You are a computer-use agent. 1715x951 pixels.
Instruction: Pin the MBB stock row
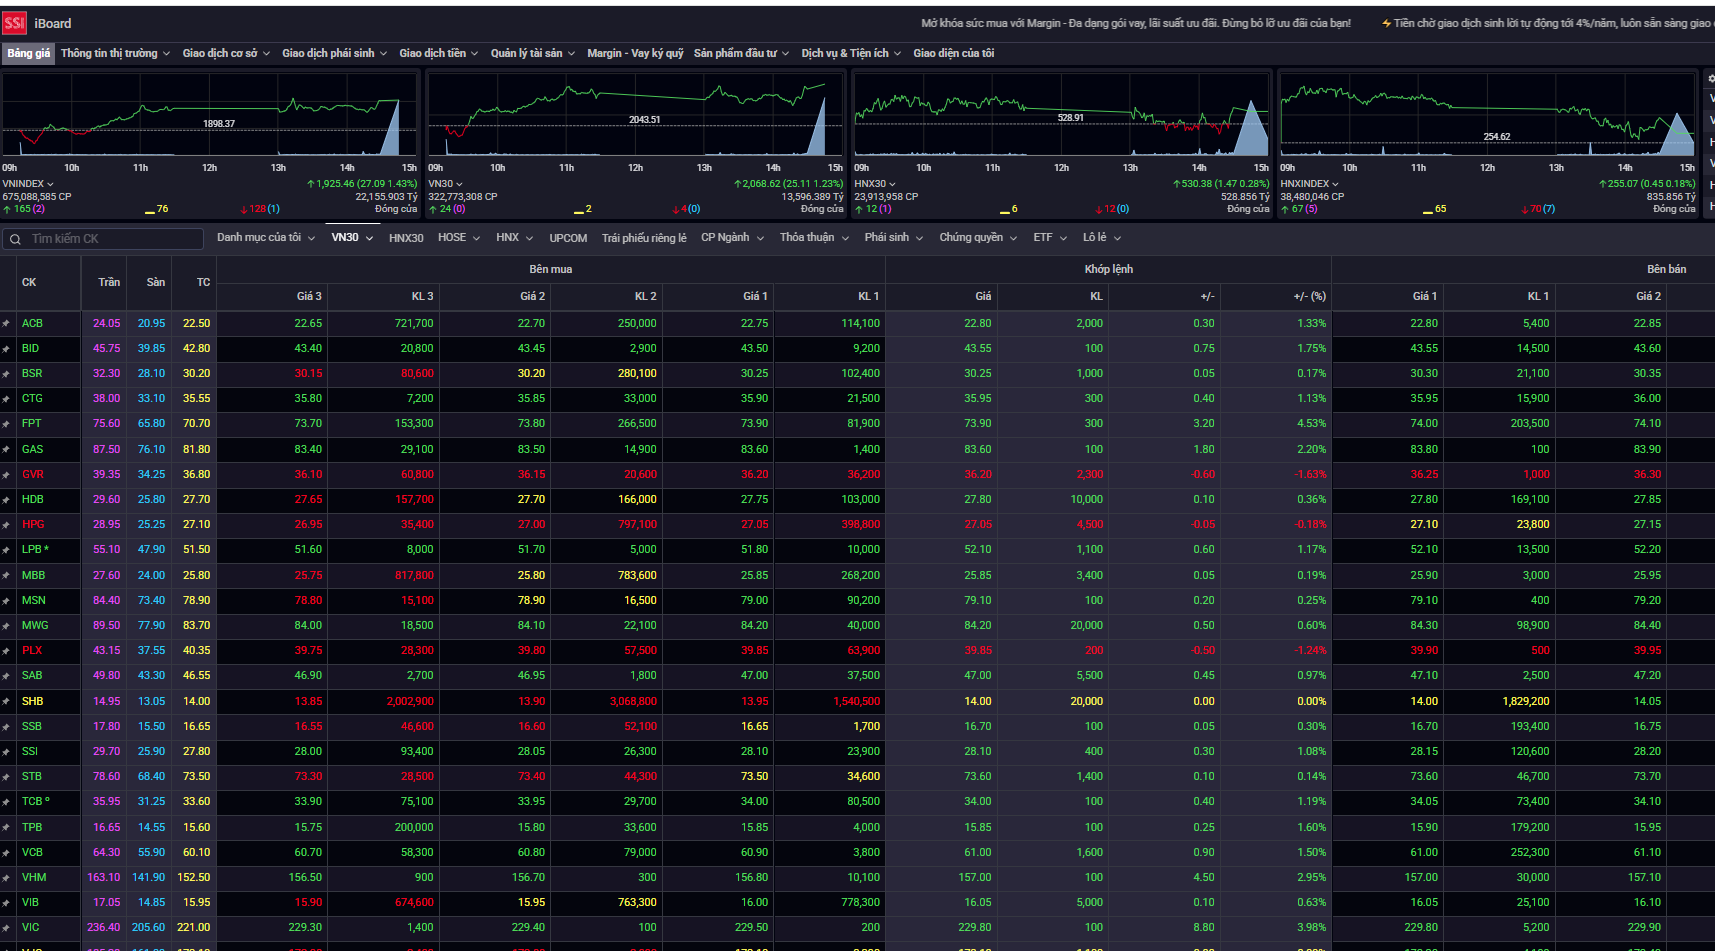click(x=6, y=576)
